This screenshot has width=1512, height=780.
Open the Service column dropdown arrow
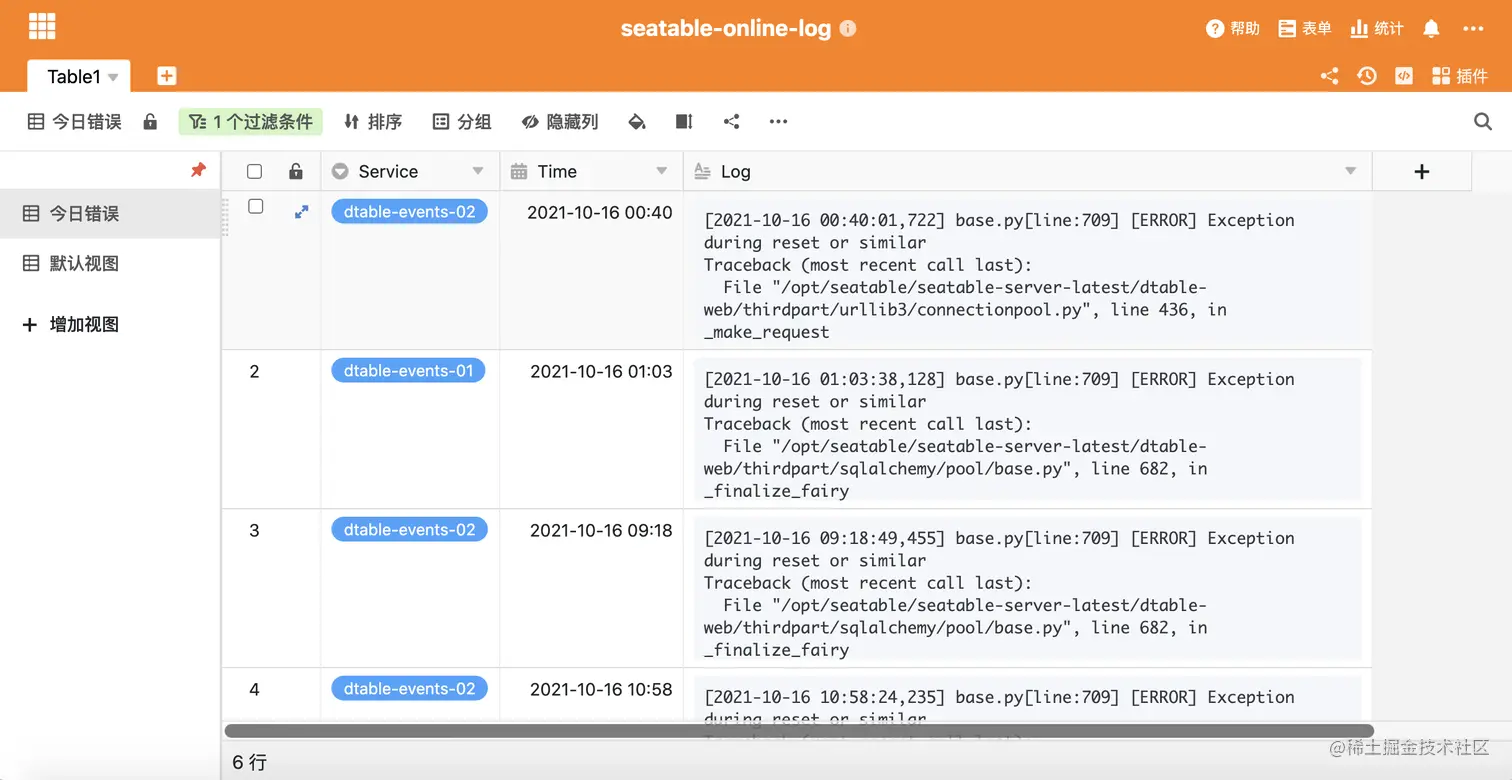pyautogui.click(x=478, y=172)
